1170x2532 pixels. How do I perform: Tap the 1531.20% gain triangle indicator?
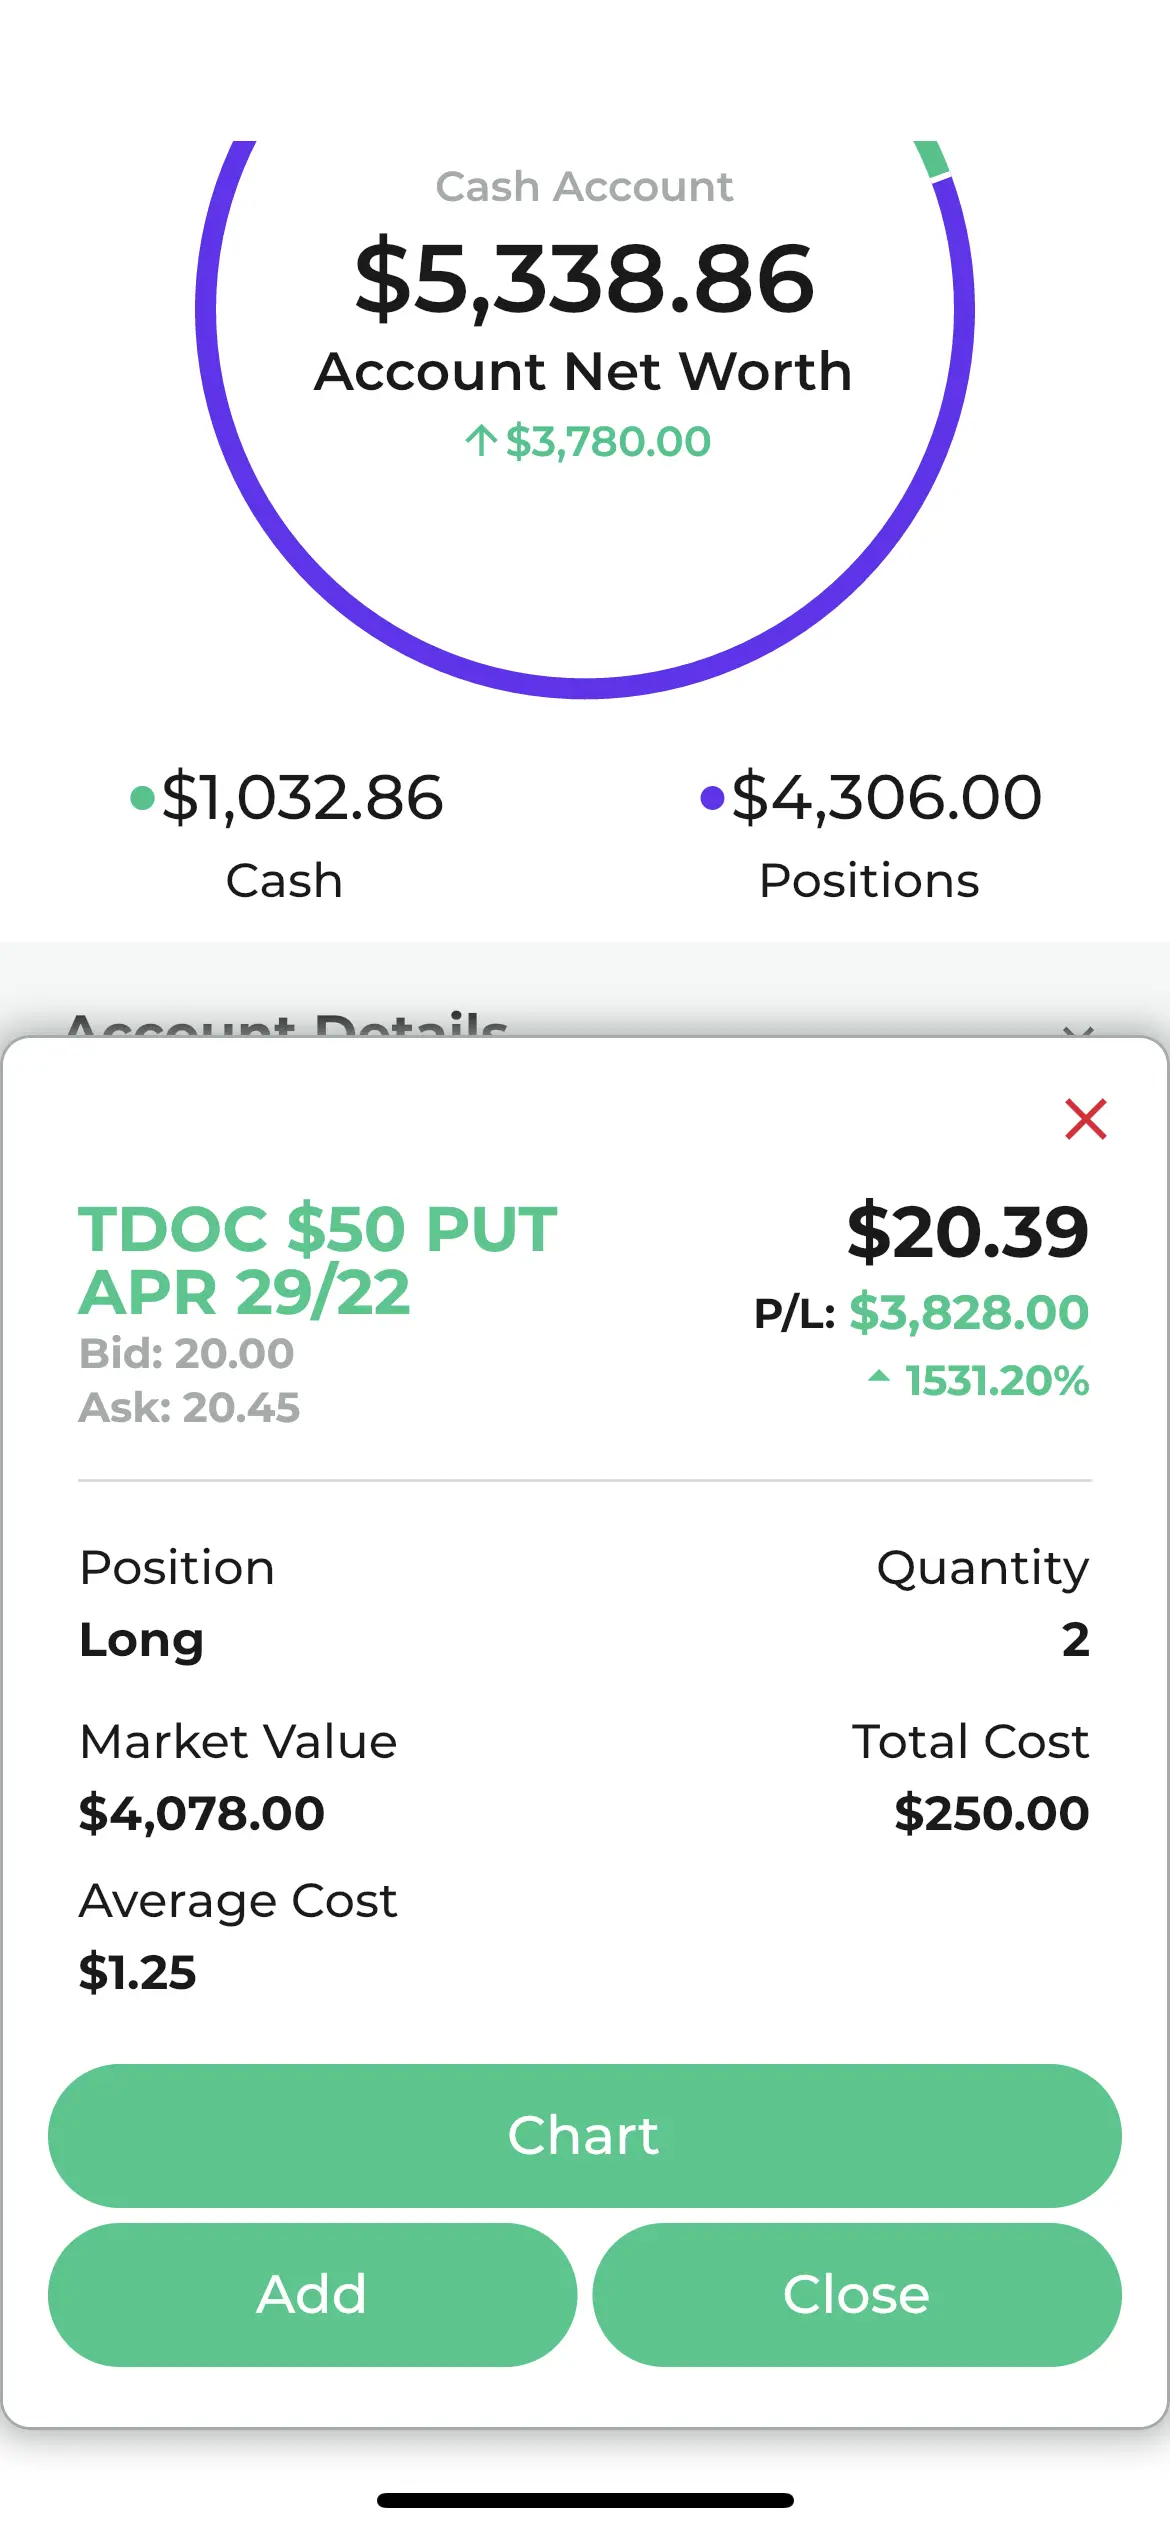(x=879, y=1376)
